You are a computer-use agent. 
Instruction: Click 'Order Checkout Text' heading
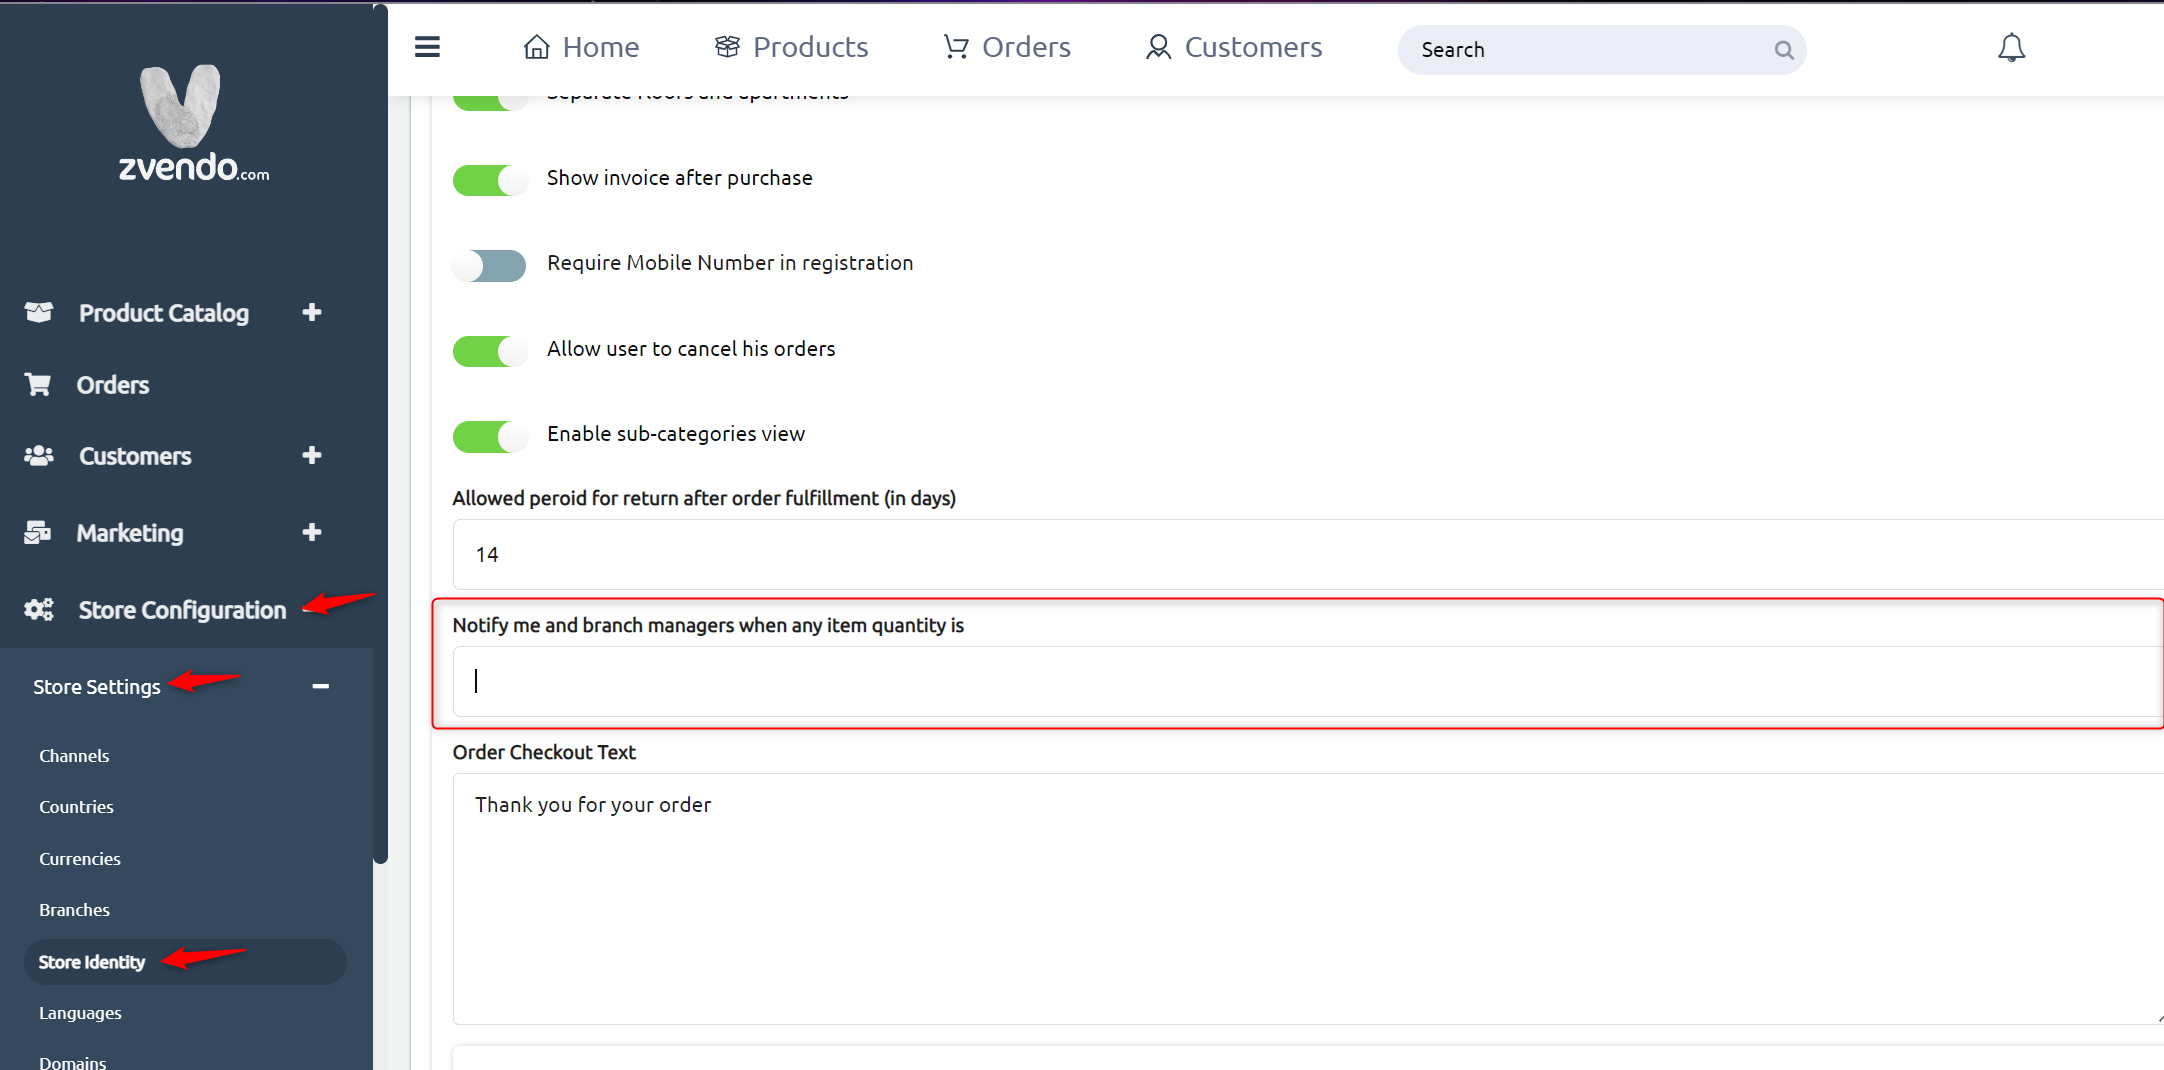(x=544, y=752)
